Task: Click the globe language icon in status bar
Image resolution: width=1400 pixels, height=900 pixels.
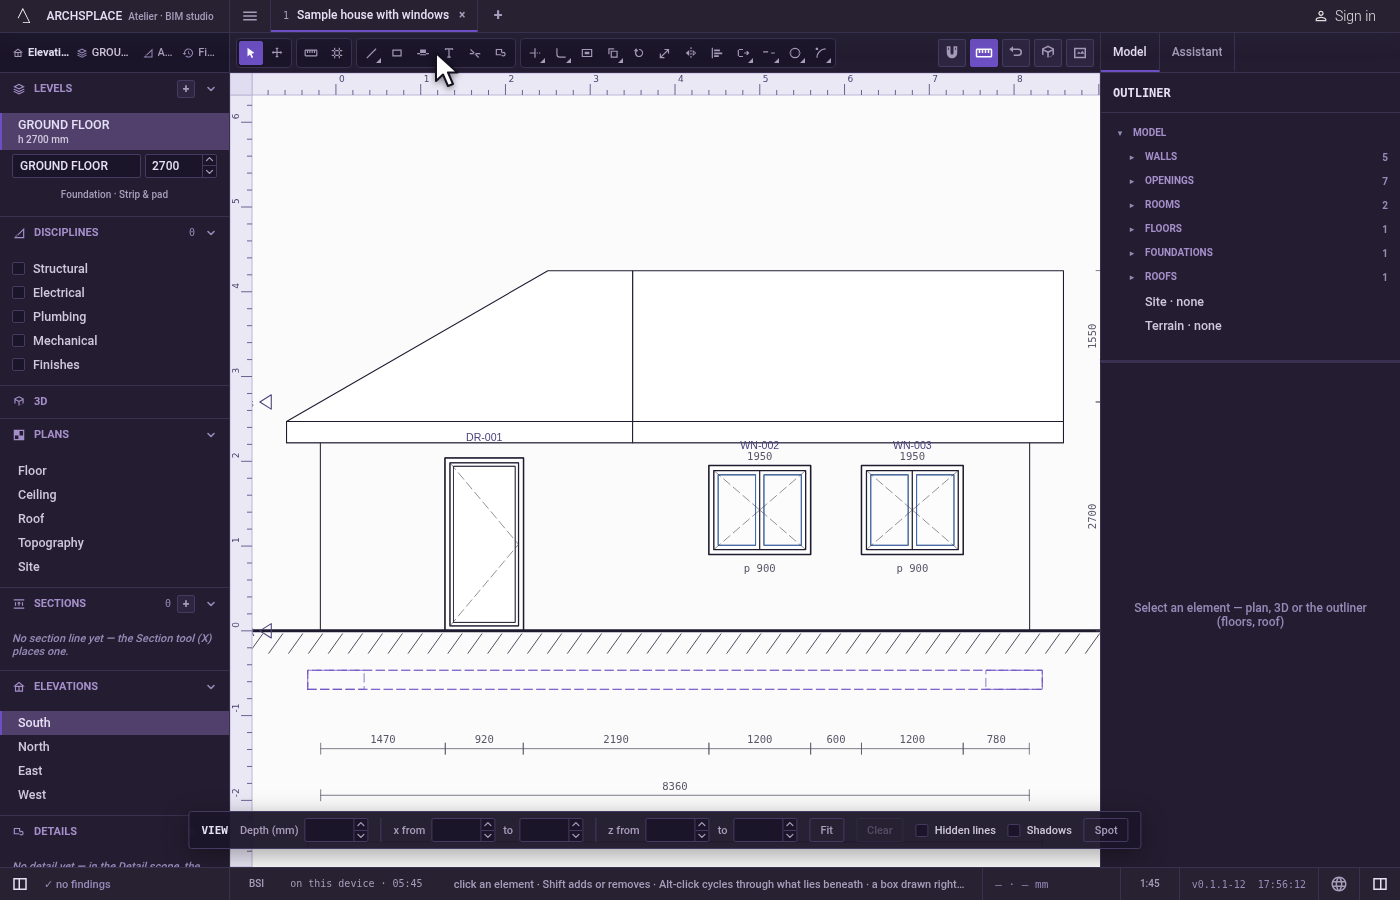Action: pyautogui.click(x=1339, y=884)
